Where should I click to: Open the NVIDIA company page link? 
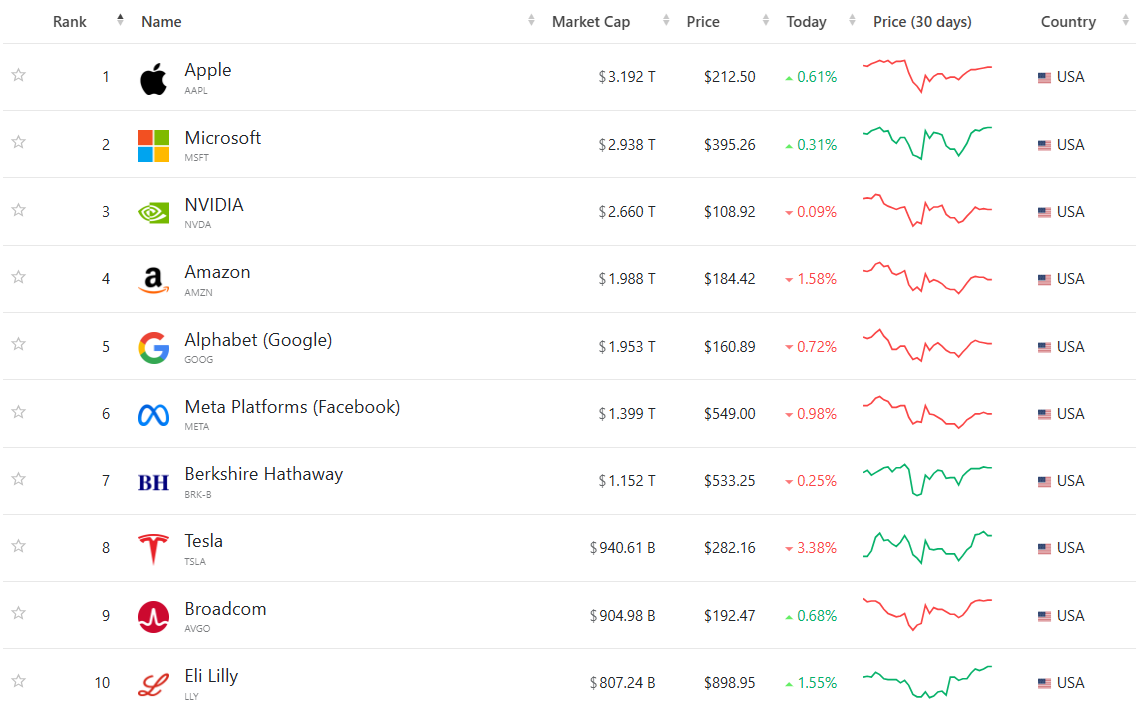(x=214, y=205)
